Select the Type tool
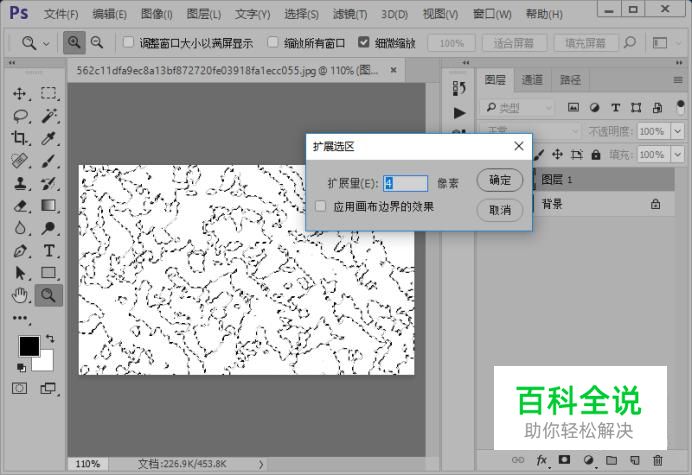 [49, 251]
